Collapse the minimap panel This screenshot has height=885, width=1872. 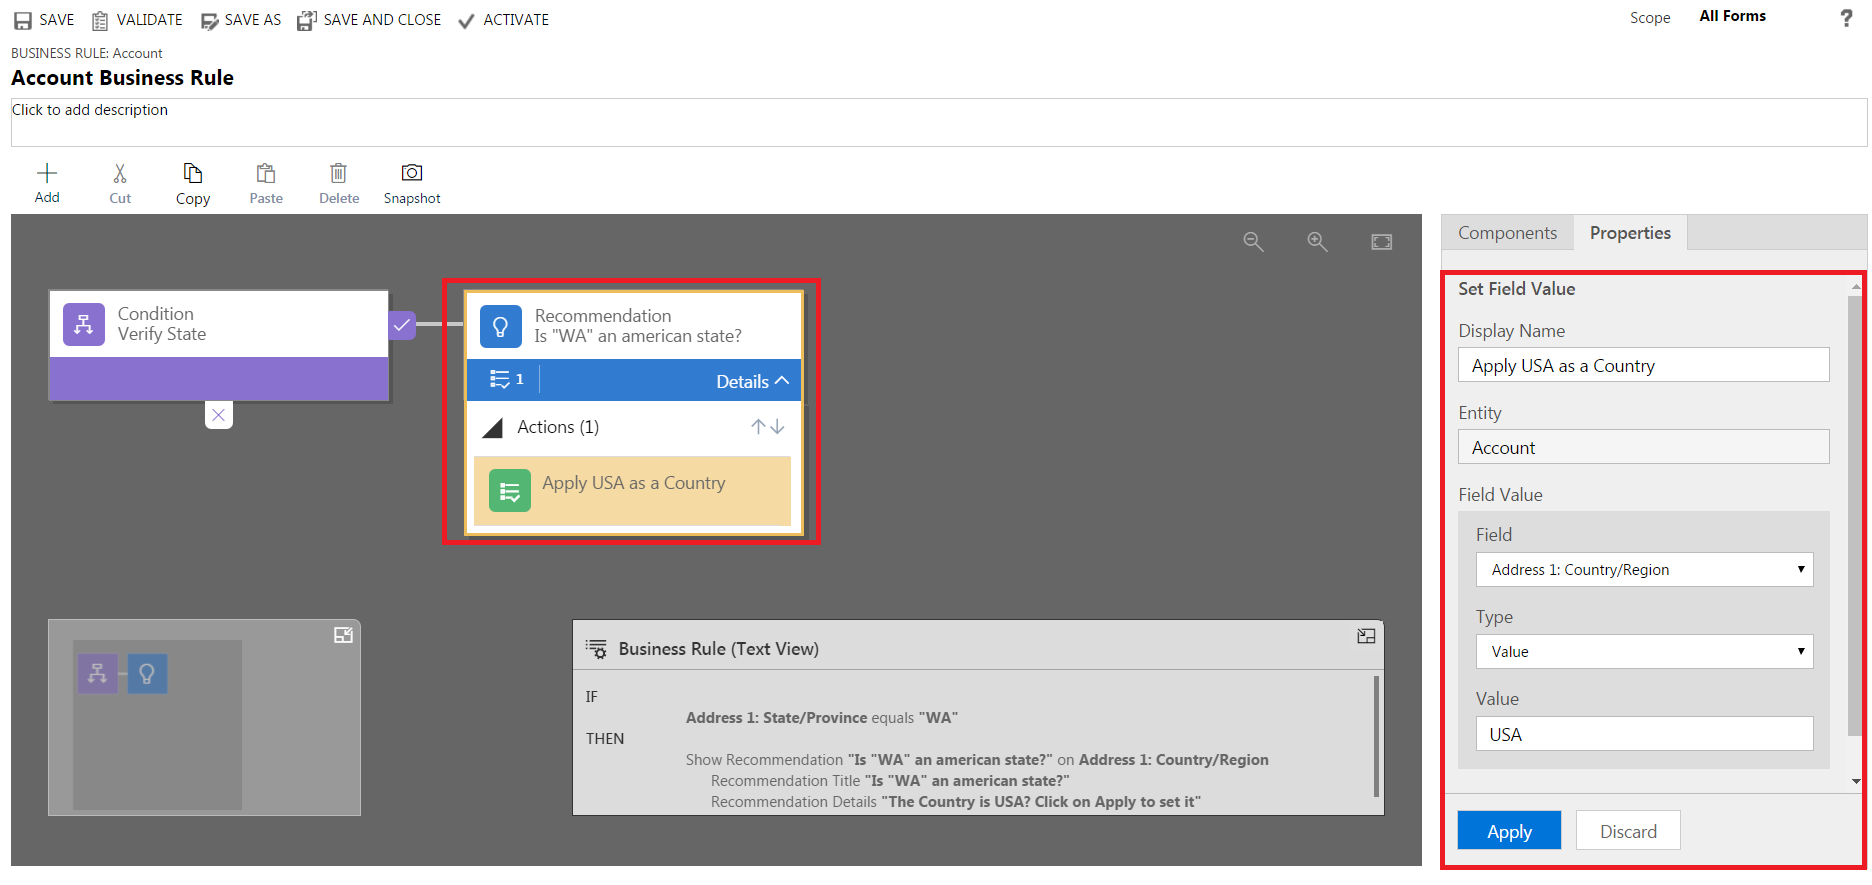pyautogui.click(x=343, y=635)
